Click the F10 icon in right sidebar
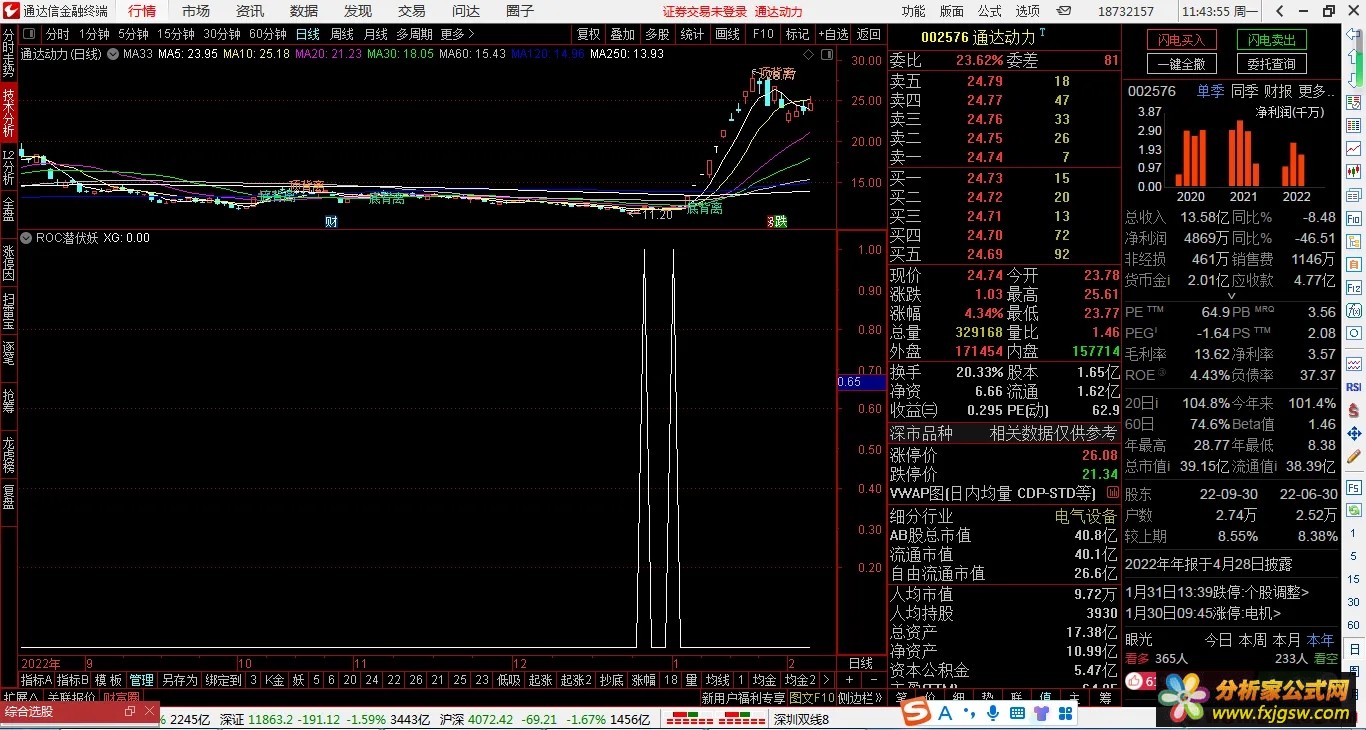 click(x=1354, y=217)
